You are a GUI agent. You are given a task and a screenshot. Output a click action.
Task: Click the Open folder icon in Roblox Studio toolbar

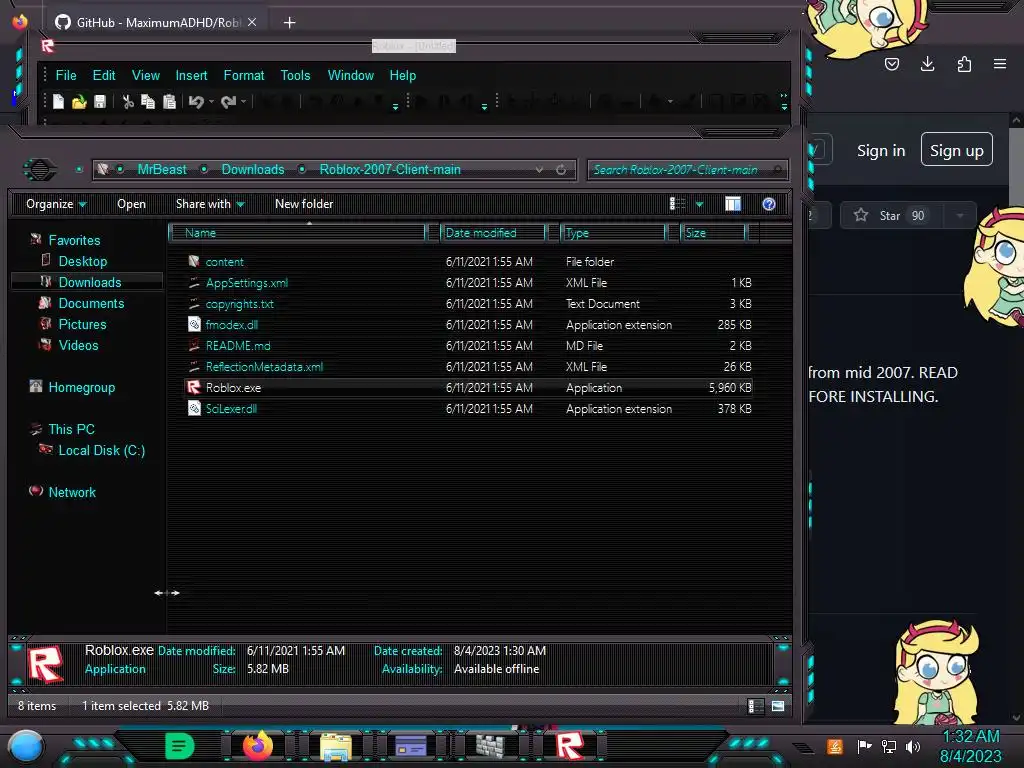click(79, 102)
